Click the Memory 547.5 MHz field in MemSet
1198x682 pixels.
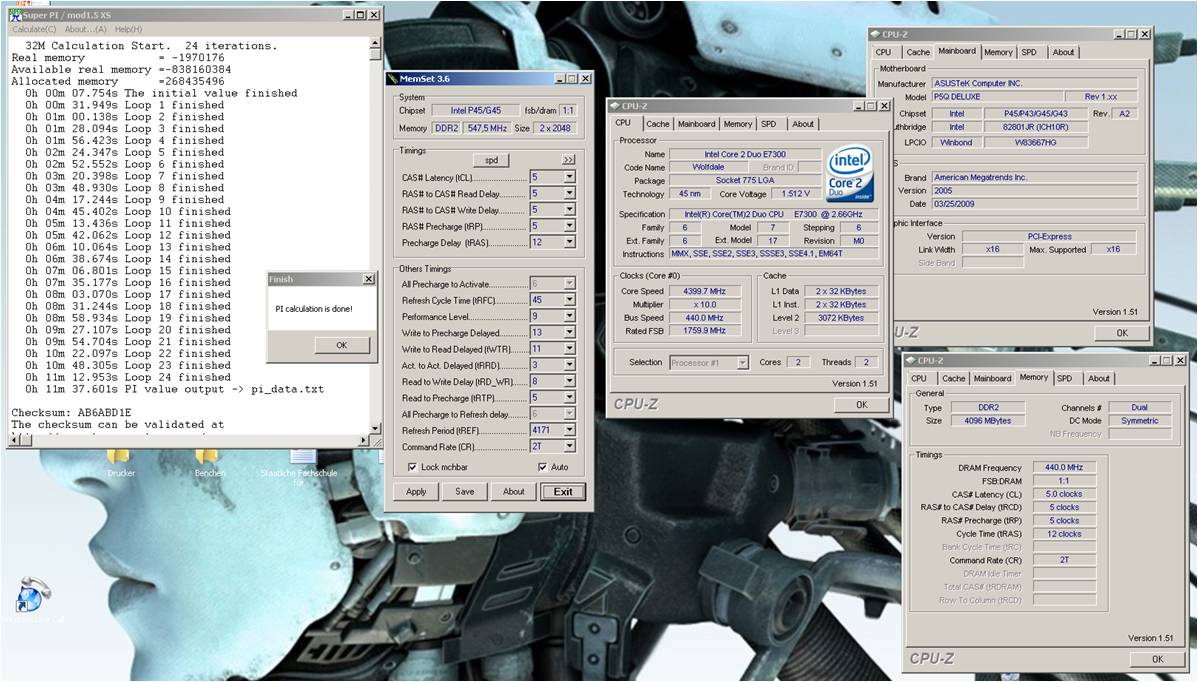[487, 128]
